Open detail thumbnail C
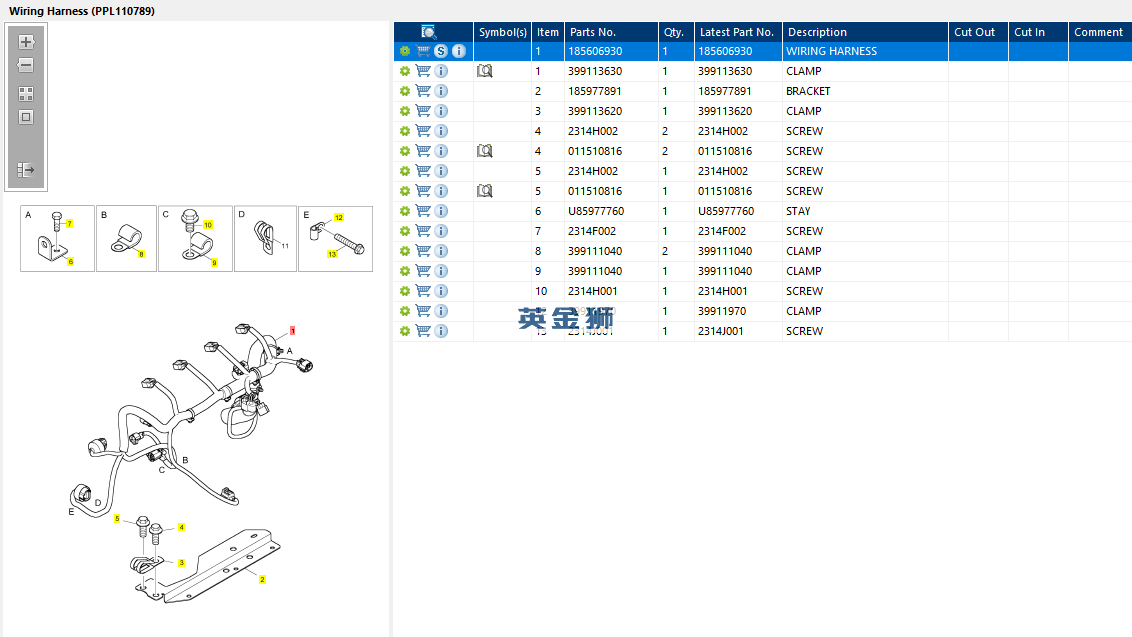Viewport: 1132px width, 637px height. (x=196, y=238)
